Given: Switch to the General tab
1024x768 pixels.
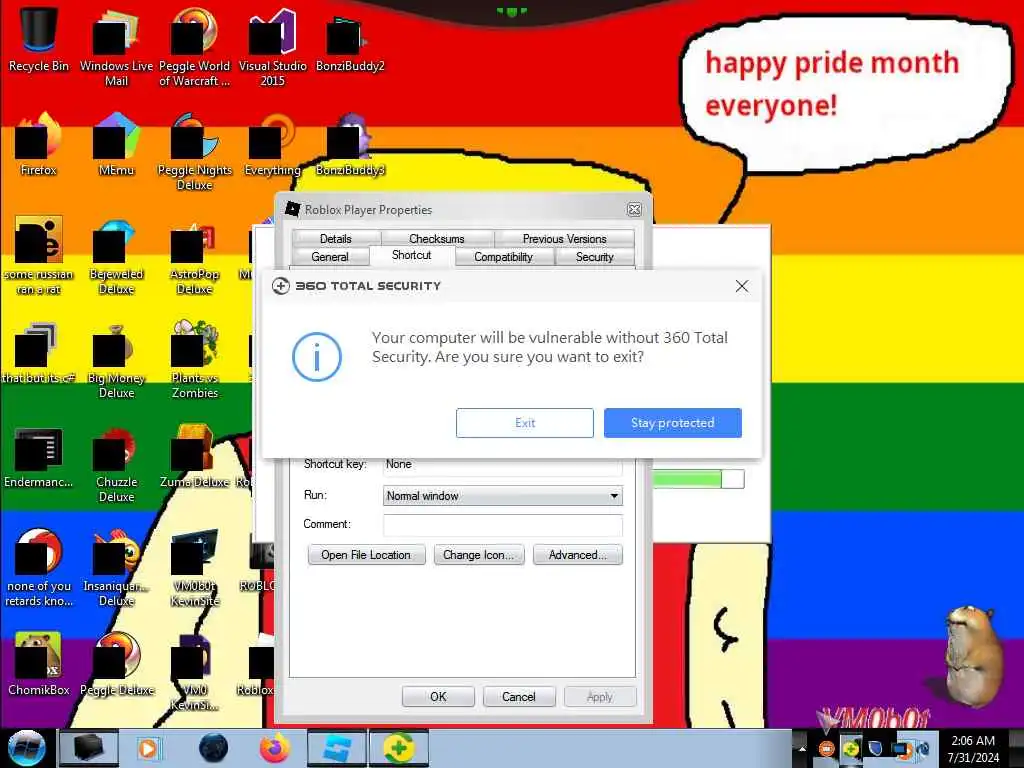Looking at the screenshot, I should coord(330,257).
